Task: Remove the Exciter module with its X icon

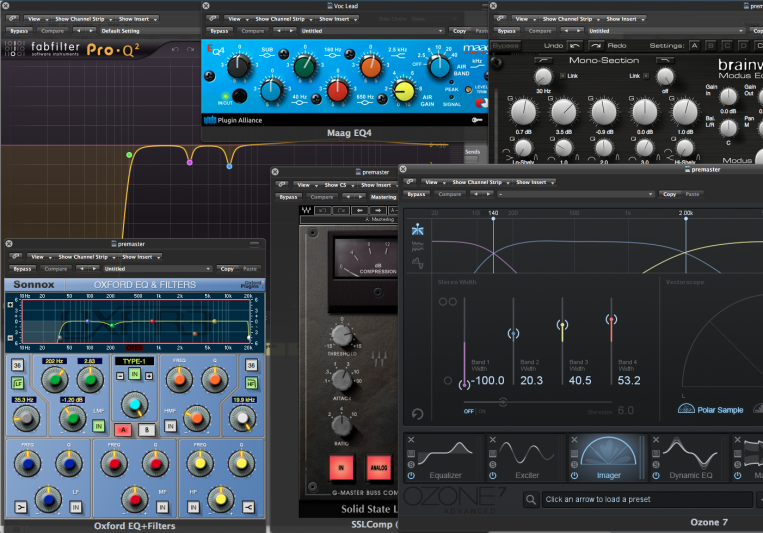Action: pyautogui.click(x=492, y=440)
